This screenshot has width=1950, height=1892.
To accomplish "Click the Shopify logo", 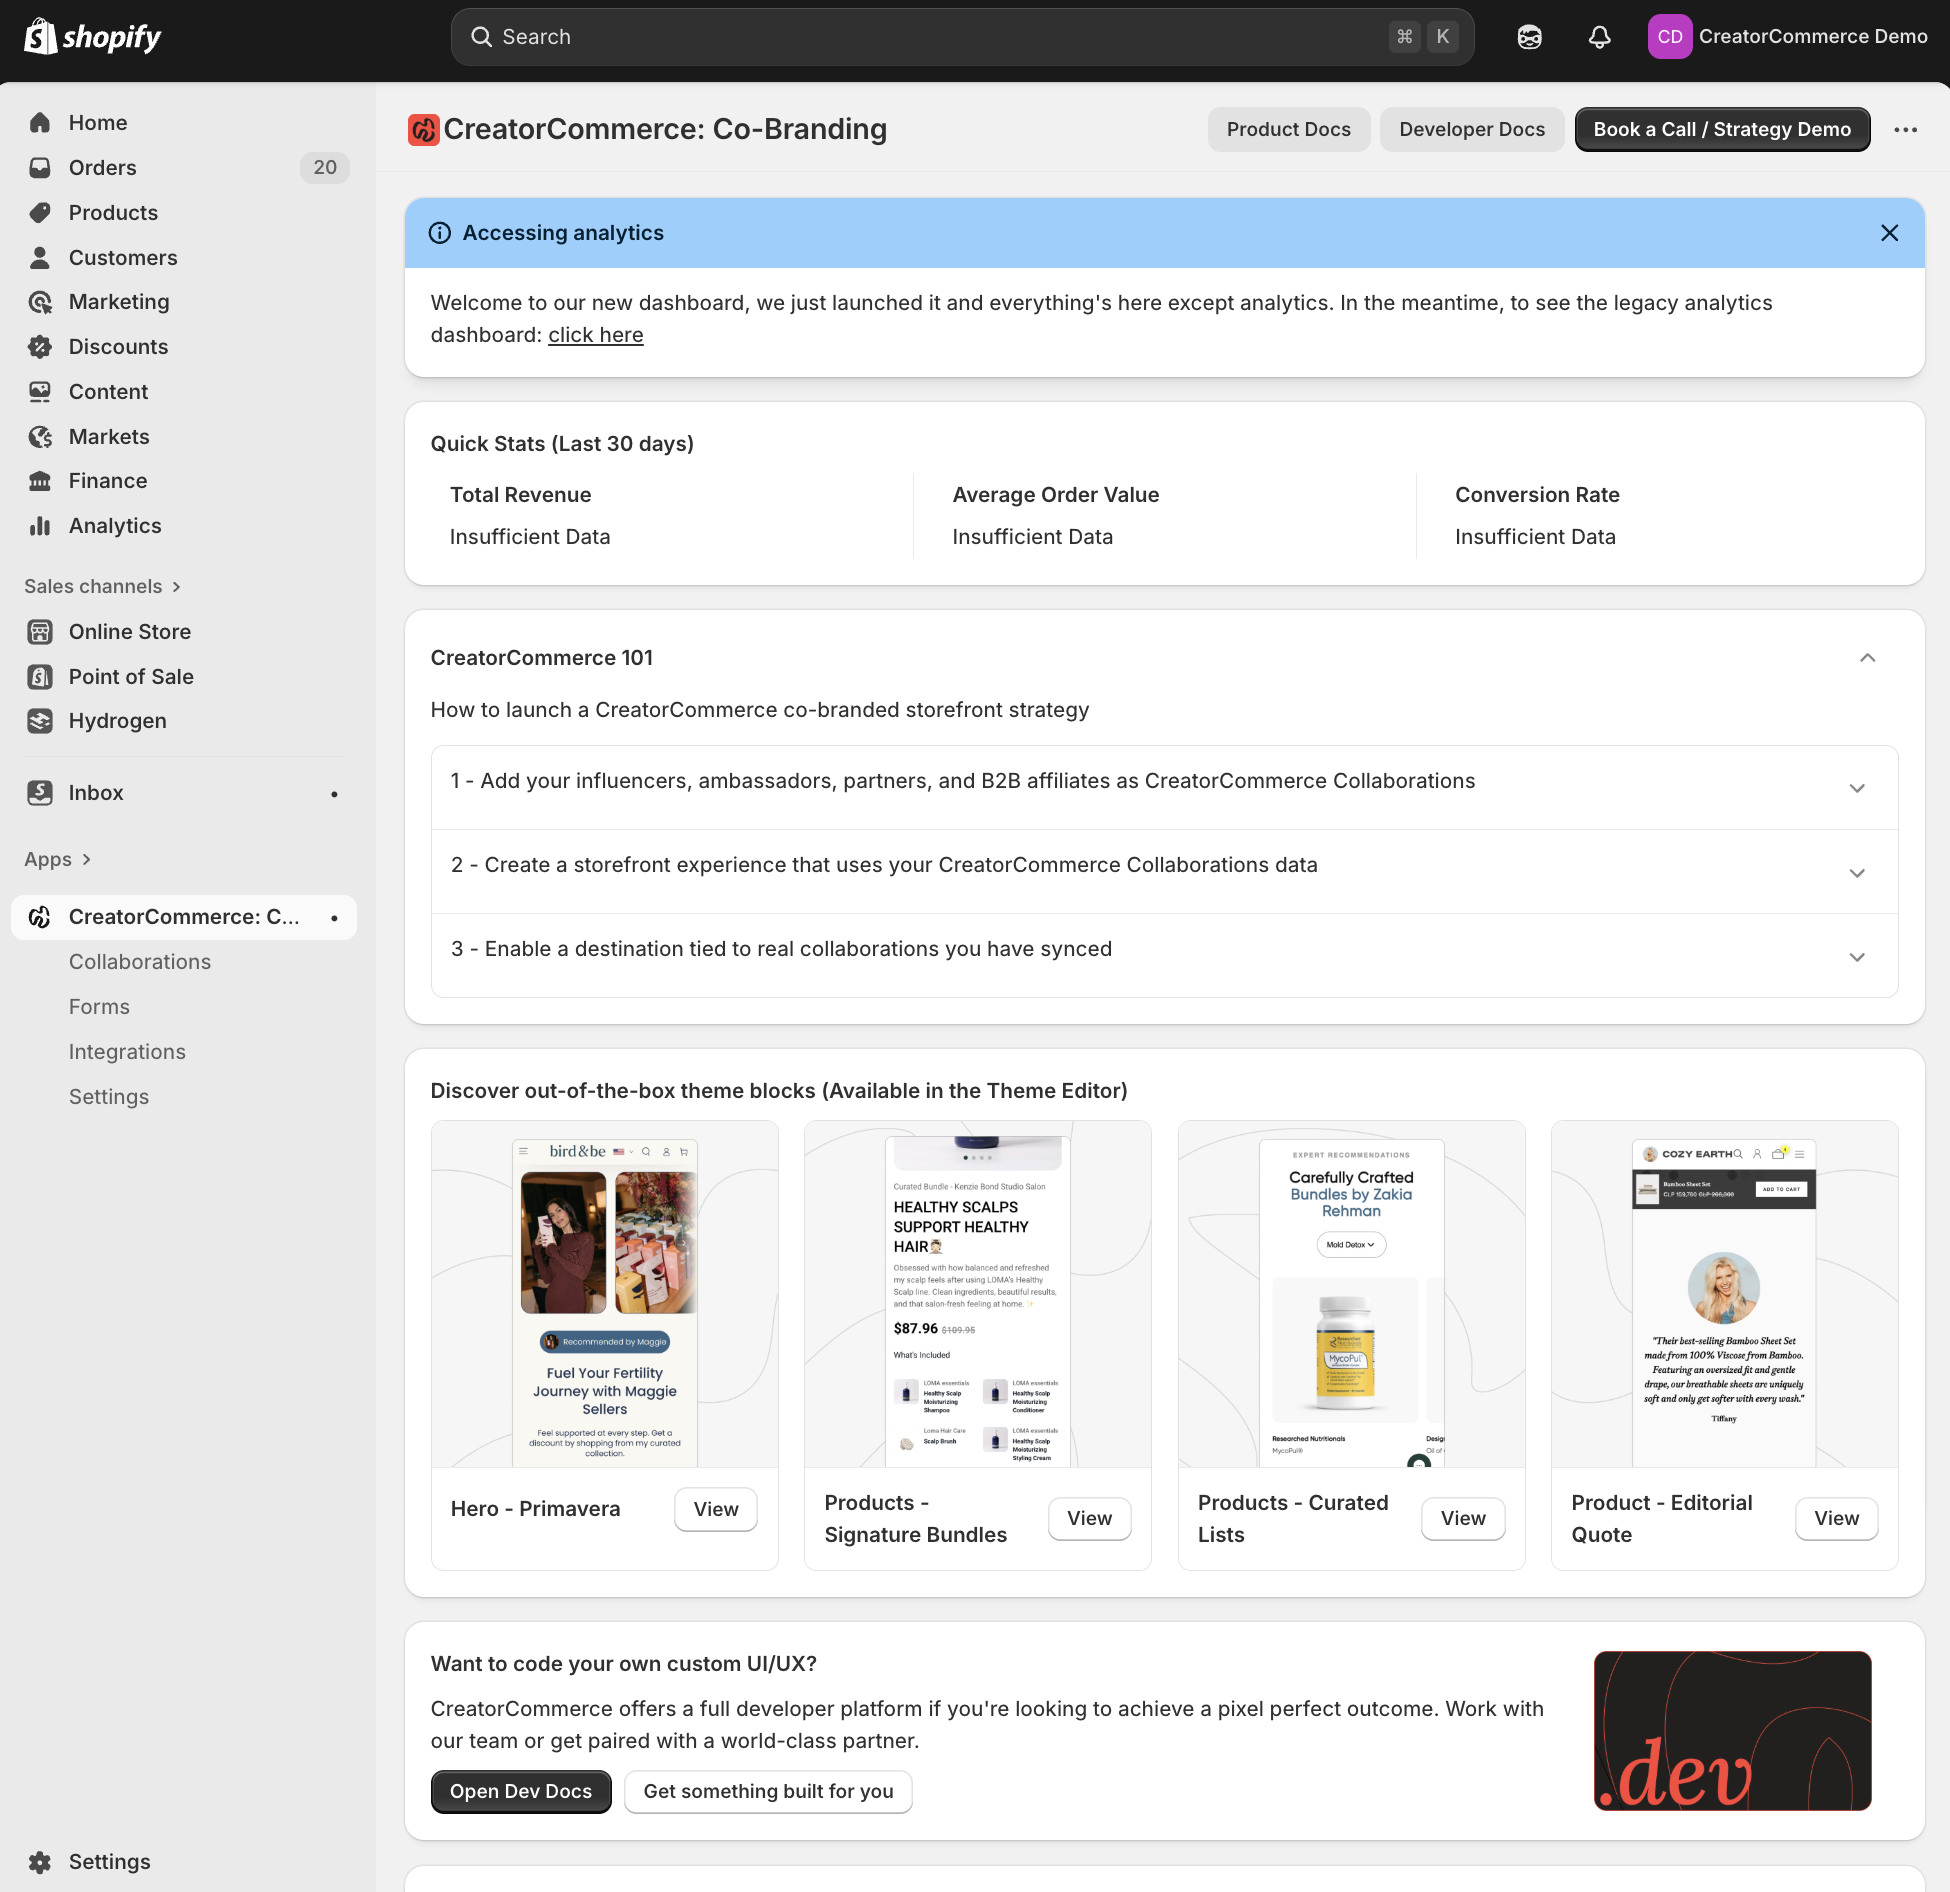I will pos(92,37).
